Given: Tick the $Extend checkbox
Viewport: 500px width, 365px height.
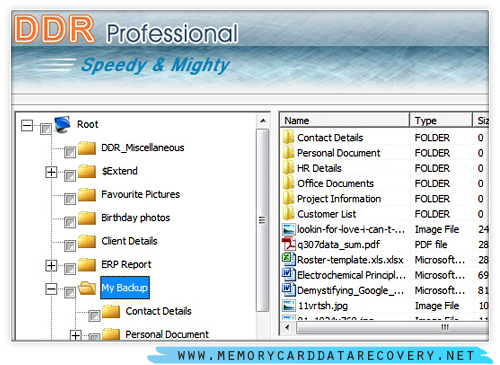Looking at the screenshot, I should [x=70, y=176].
